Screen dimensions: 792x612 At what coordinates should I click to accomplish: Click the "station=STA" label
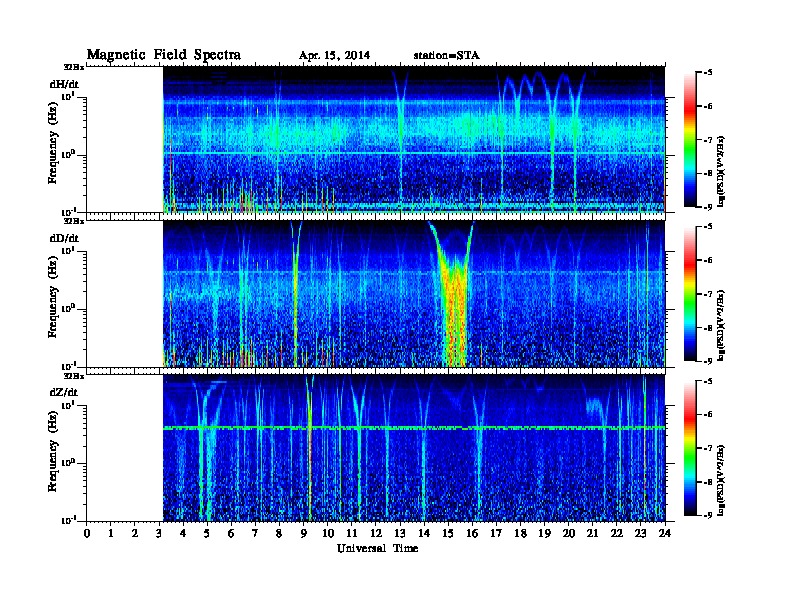pyautogui.click(x=447, y=56)
